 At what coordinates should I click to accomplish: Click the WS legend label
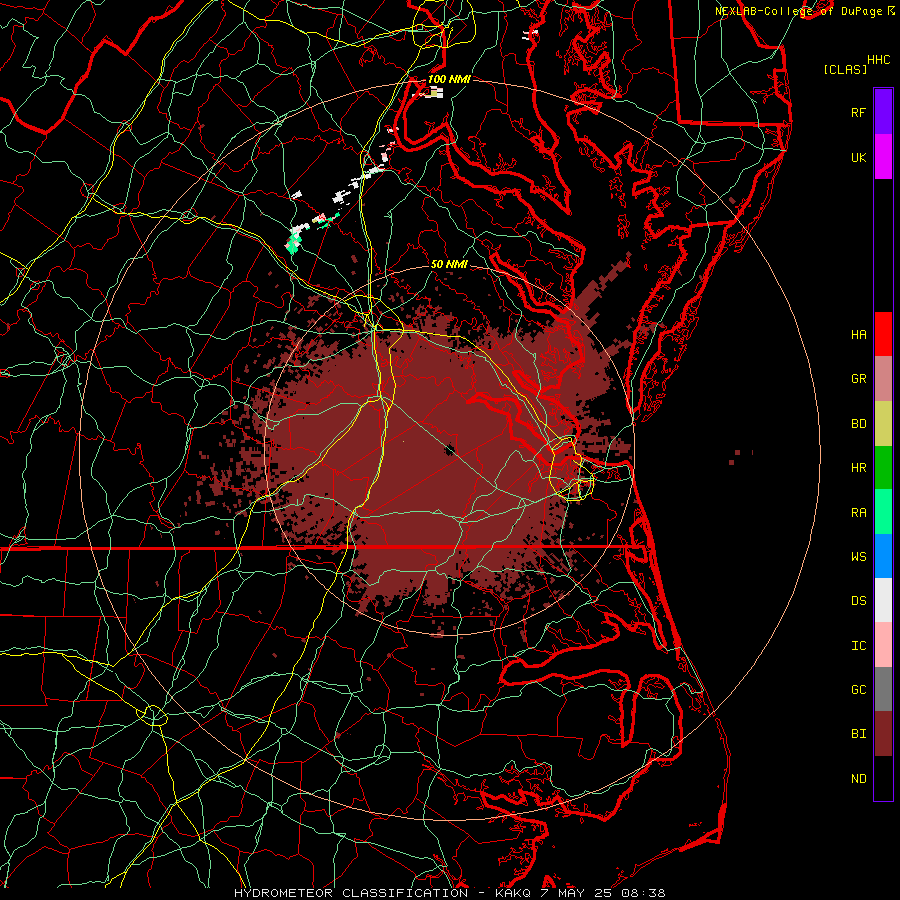coord(858,557)
